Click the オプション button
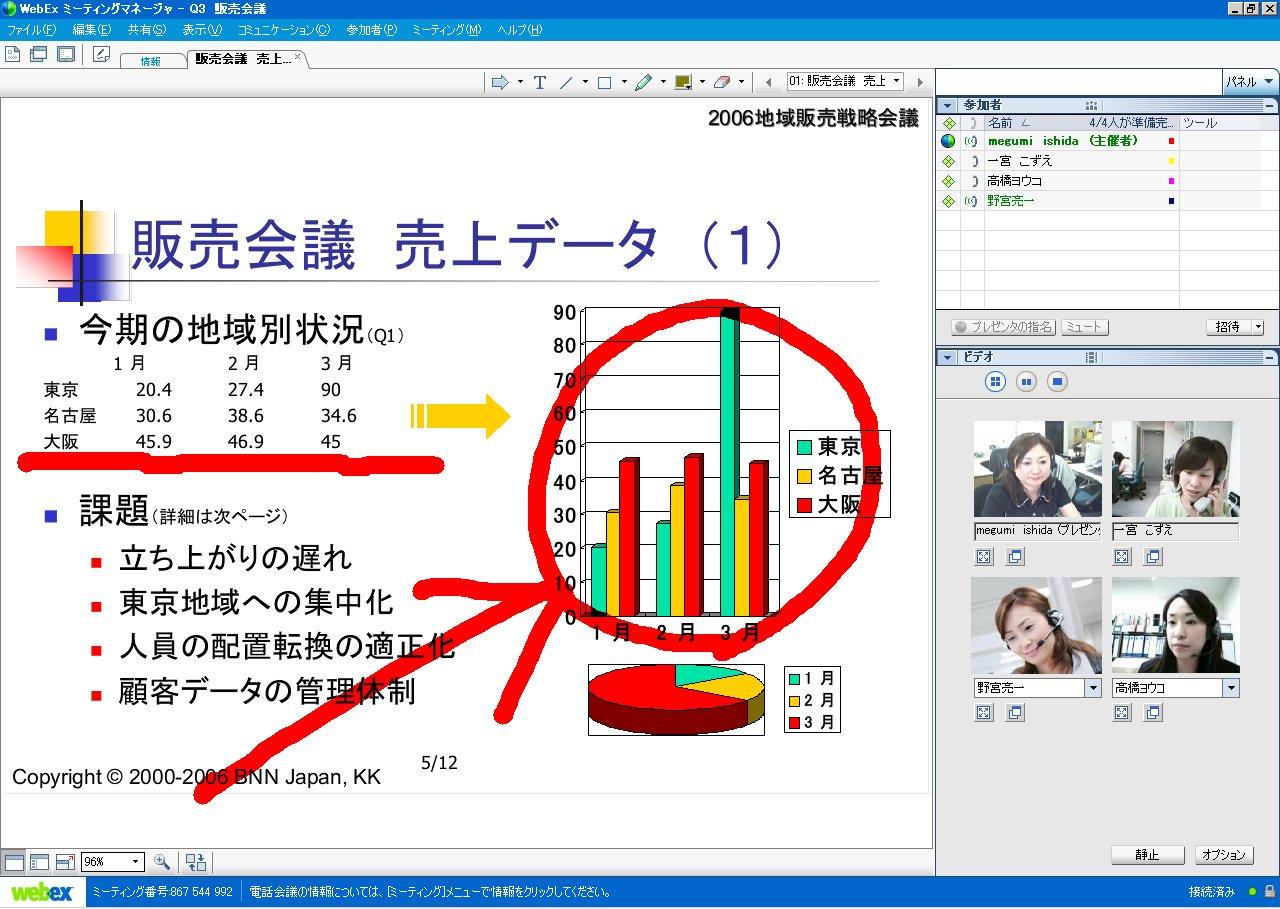The width and height of the screenshot is (1280, 909). (x=1223, y=855)
